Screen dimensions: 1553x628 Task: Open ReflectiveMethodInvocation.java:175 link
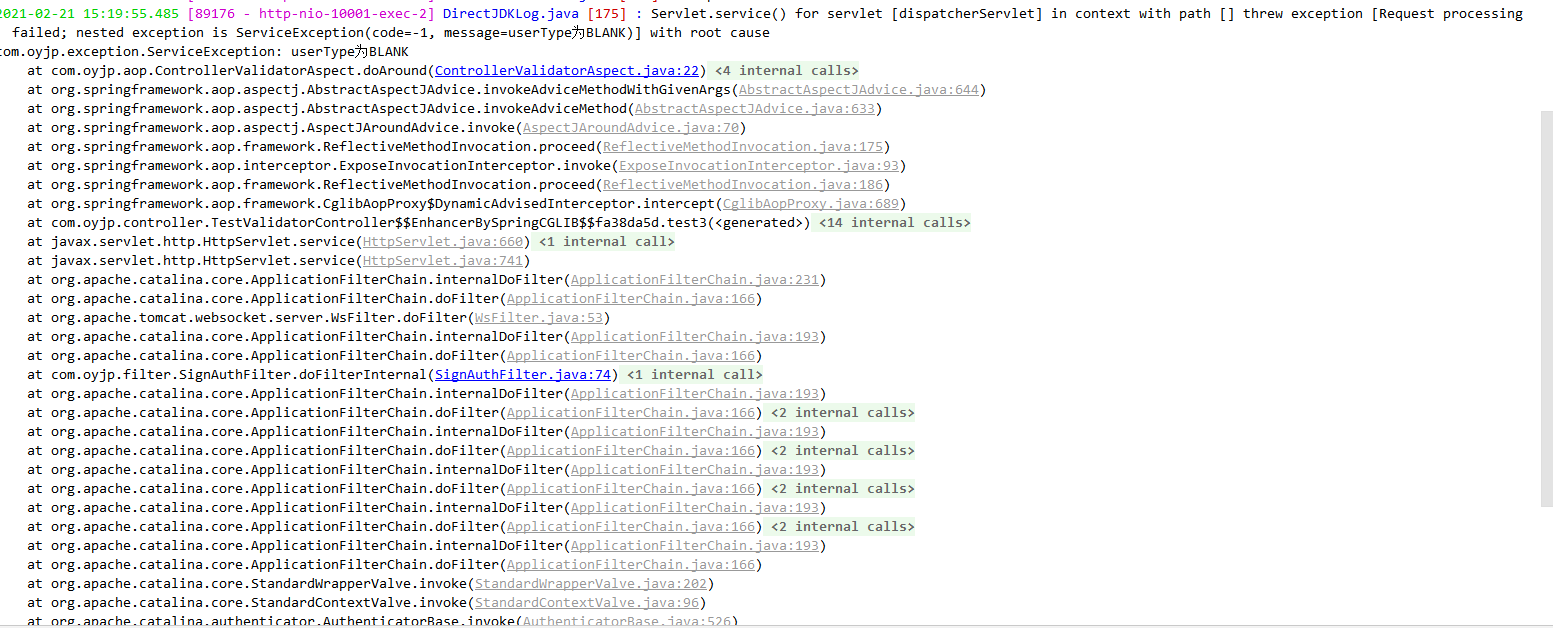pos(742,147)
